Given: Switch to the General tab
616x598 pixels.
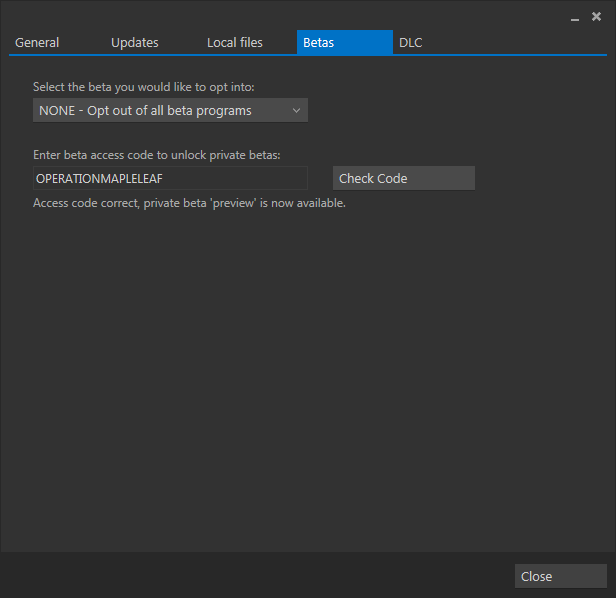Looking at the screenshot, I should click(x=37, y=43).
